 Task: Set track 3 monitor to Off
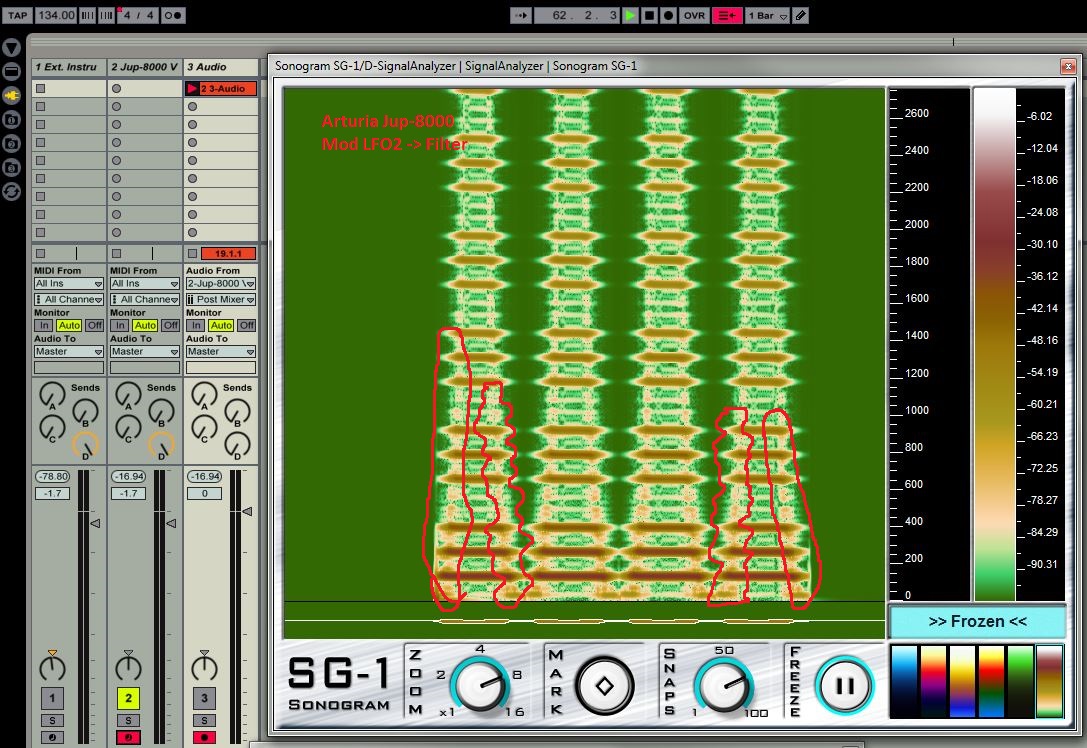pyautogui.click(x=247, y=325)
